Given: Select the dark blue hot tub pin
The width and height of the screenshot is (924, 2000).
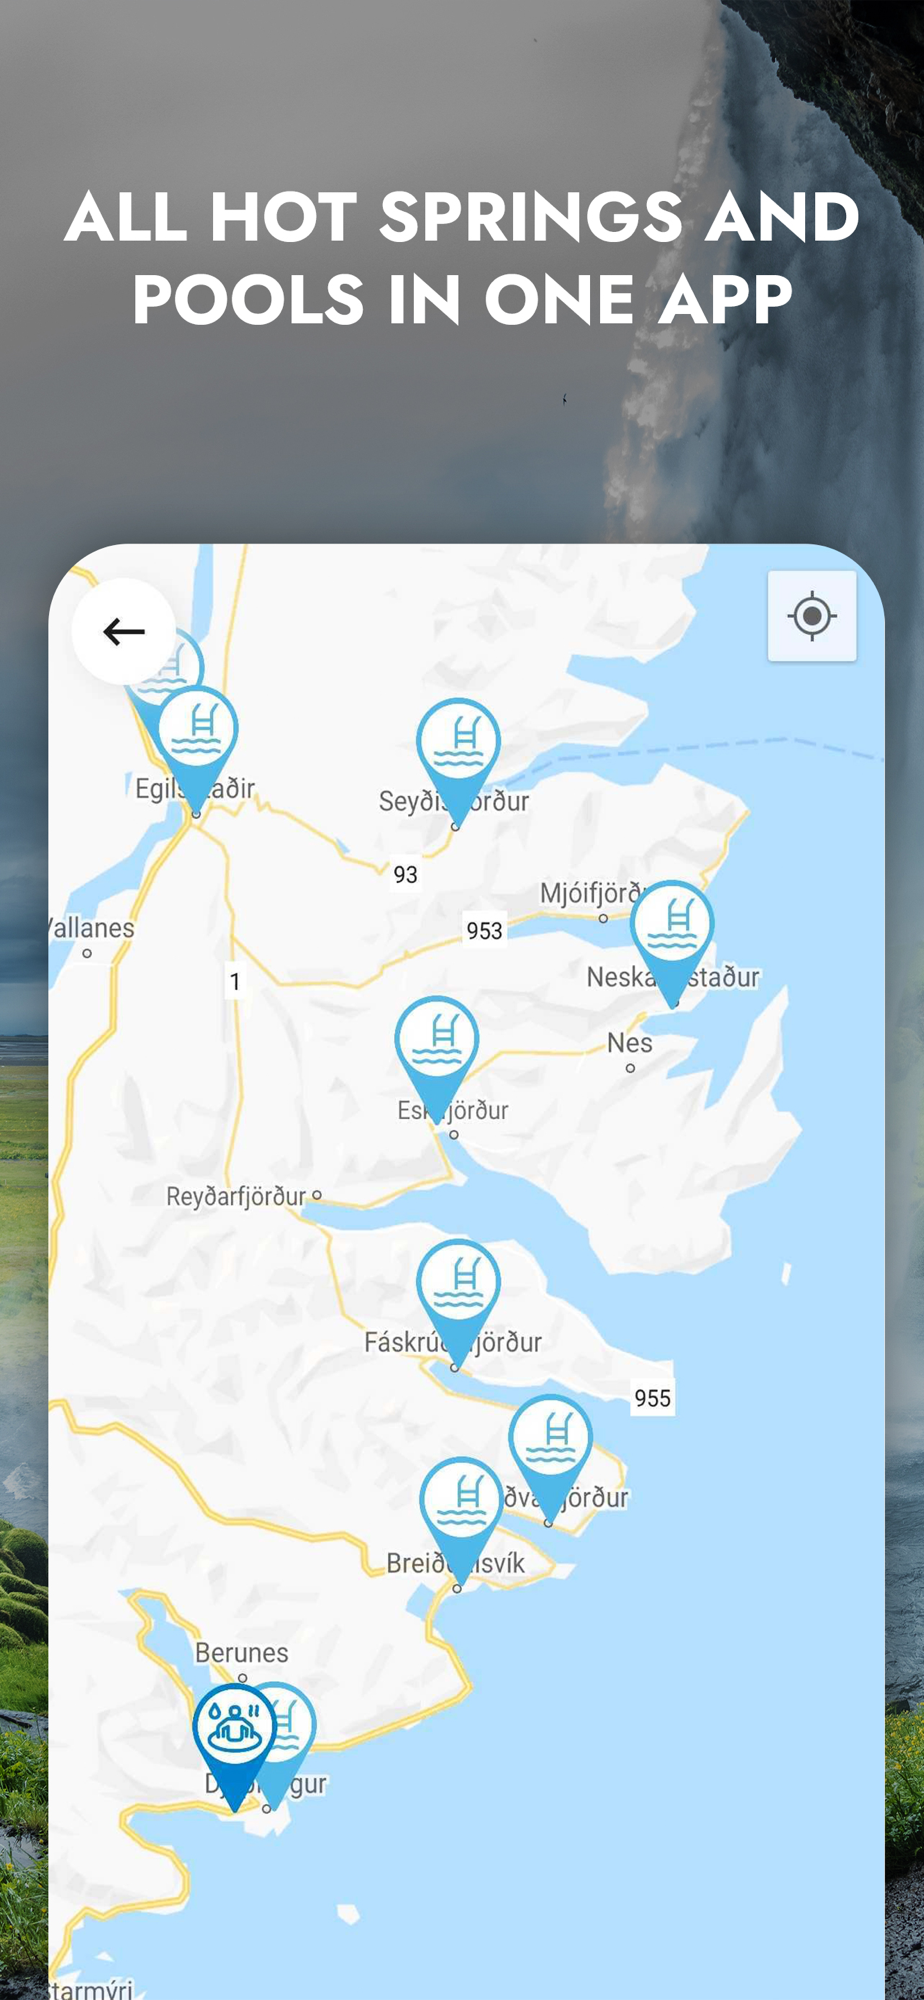Looking at the screenshot, I should click(x=234, y=1742).
